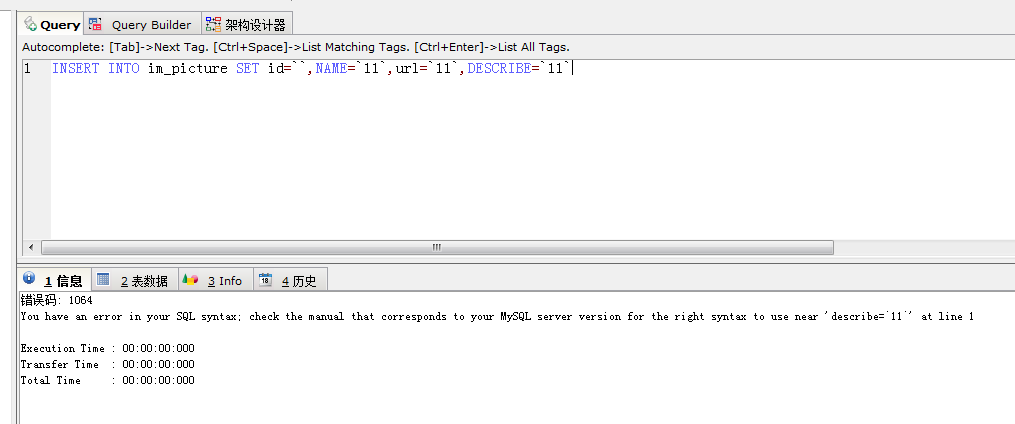Show the 1 信息 messages tab
The image size is (1015, 424).
pyautogui.click(x=63, y=281)
